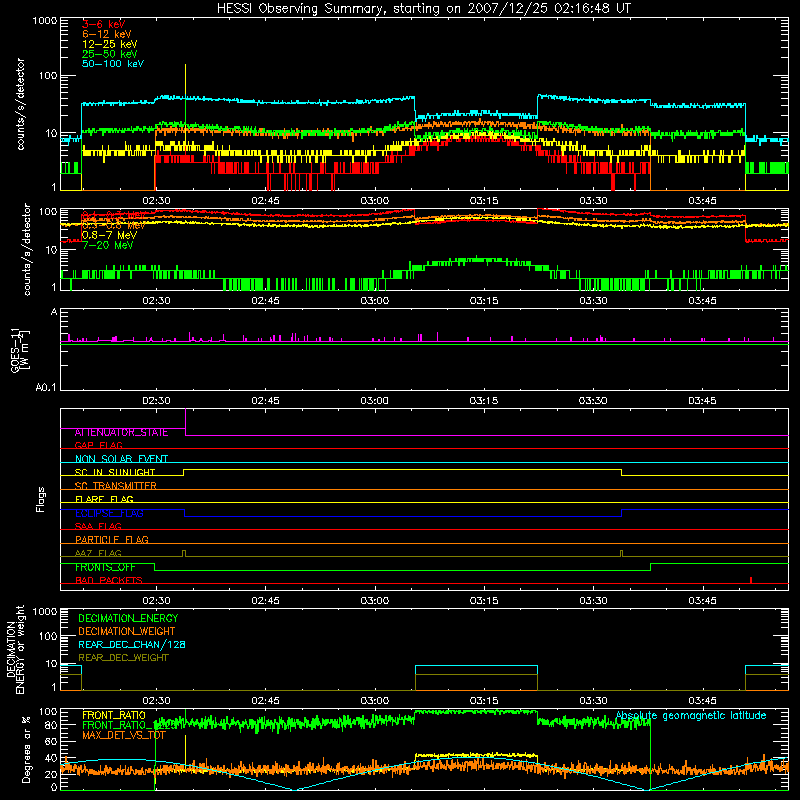Click the yellow 'FRONT_RATIO' legend label

tap(114, 715)
